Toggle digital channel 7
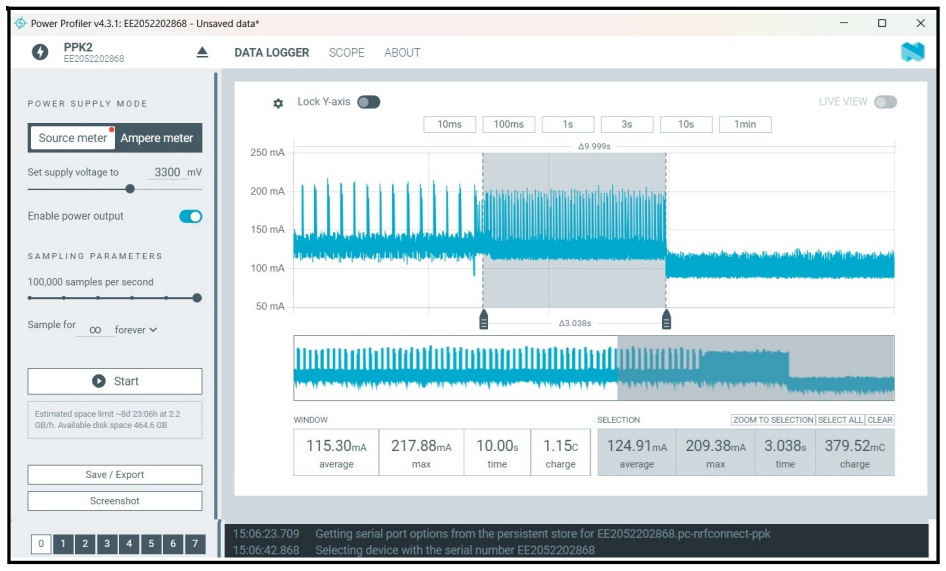946x571 pixels. point(195,543)
